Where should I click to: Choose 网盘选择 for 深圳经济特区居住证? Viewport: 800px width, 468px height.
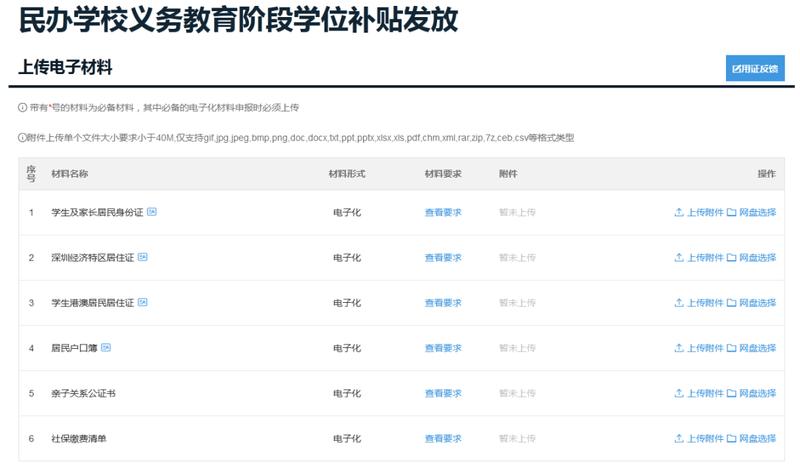752,258
